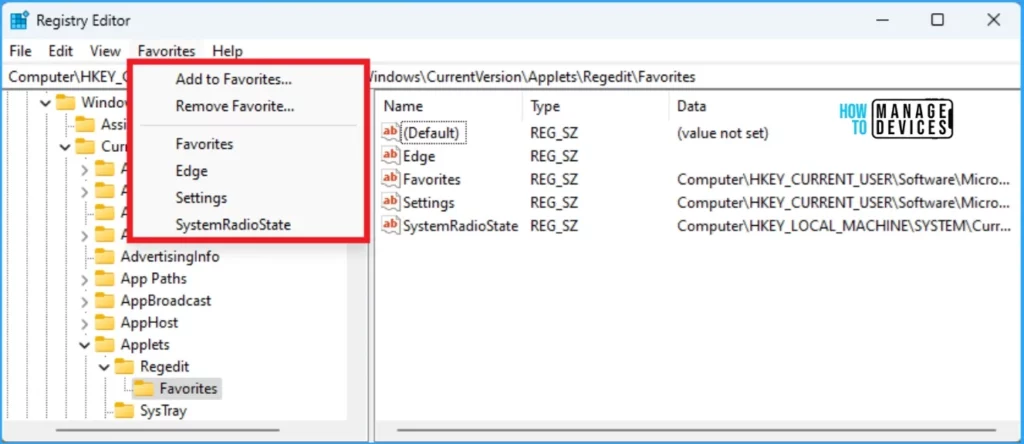Viewport: 1024px width, 444px height.
Task: Click the HKEY_LOCAL_MACHINE data cell for SystemRadioState
Action: point(843,227)
